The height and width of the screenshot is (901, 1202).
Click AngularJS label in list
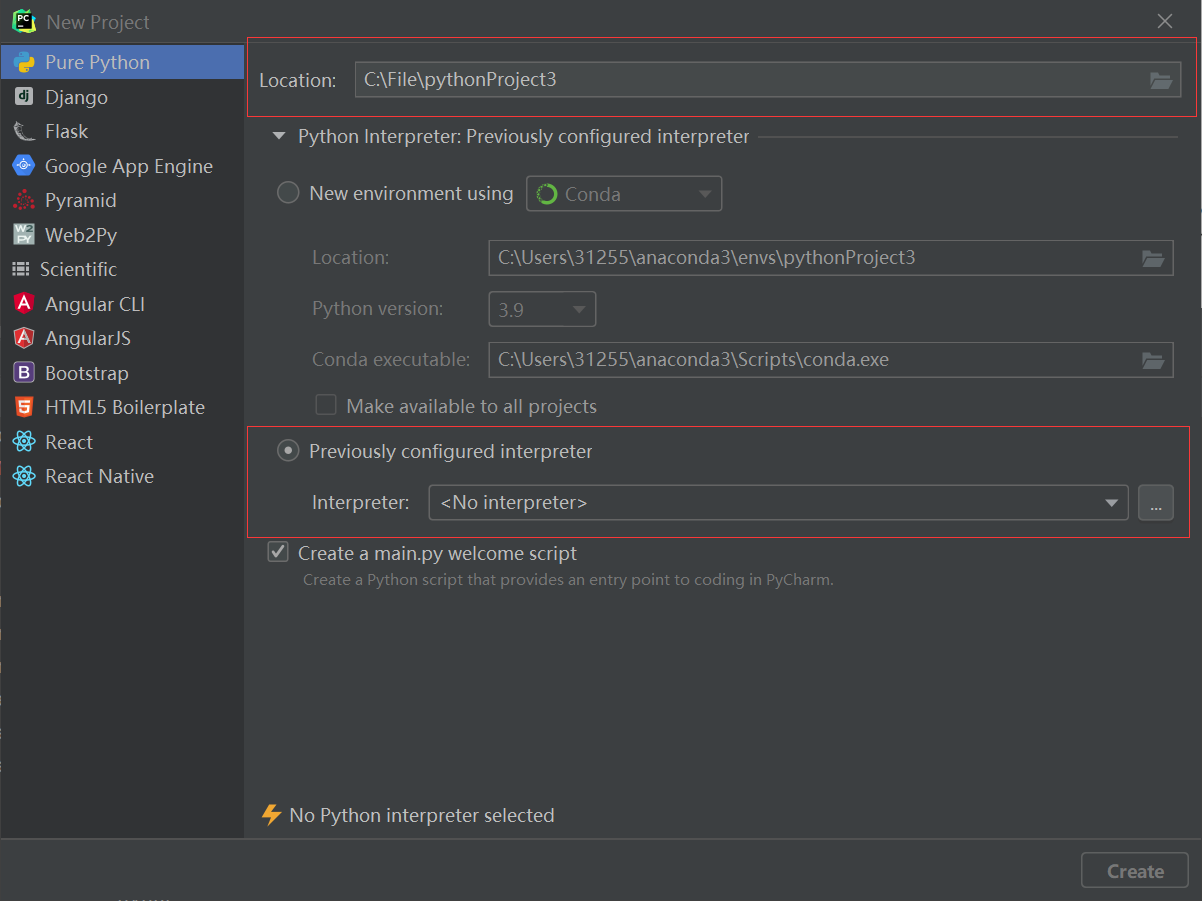point(88,338)
